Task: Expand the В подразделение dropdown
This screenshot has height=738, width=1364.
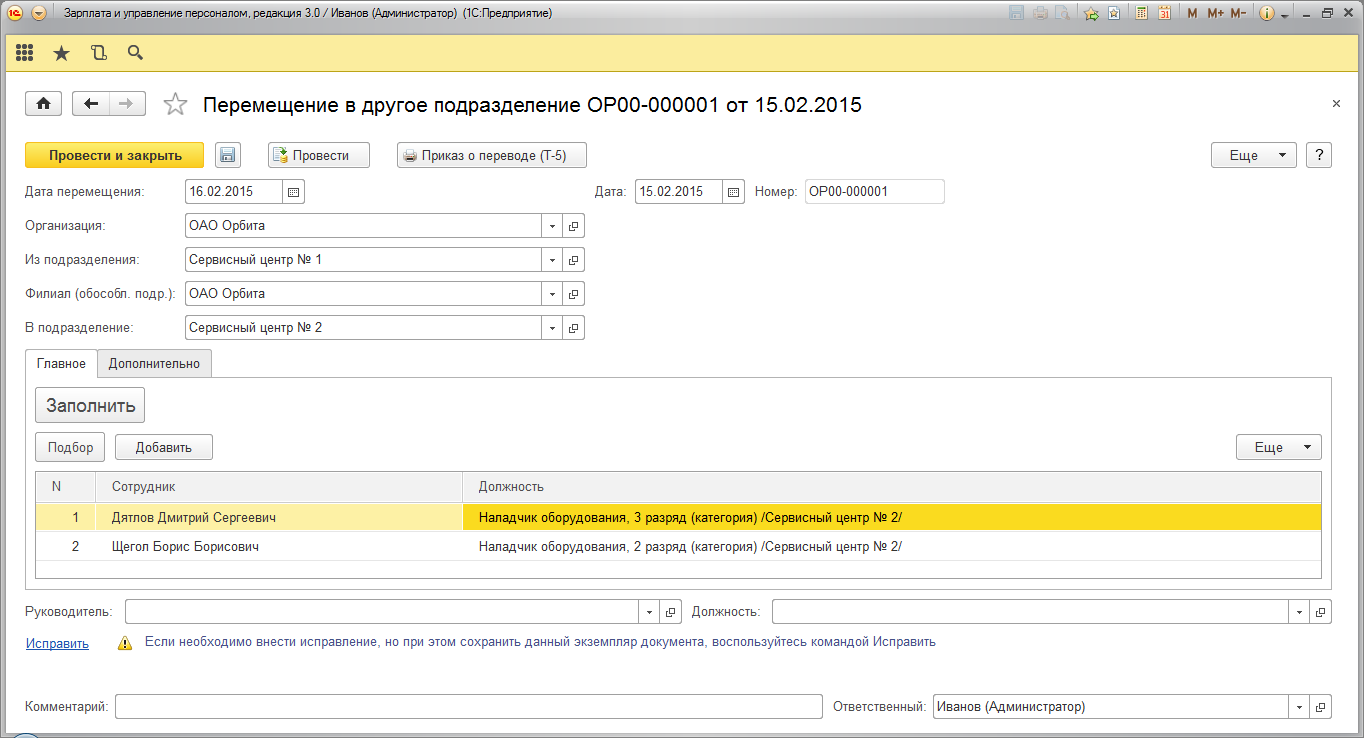Action: pyautogui.click(x=552, y=328)
